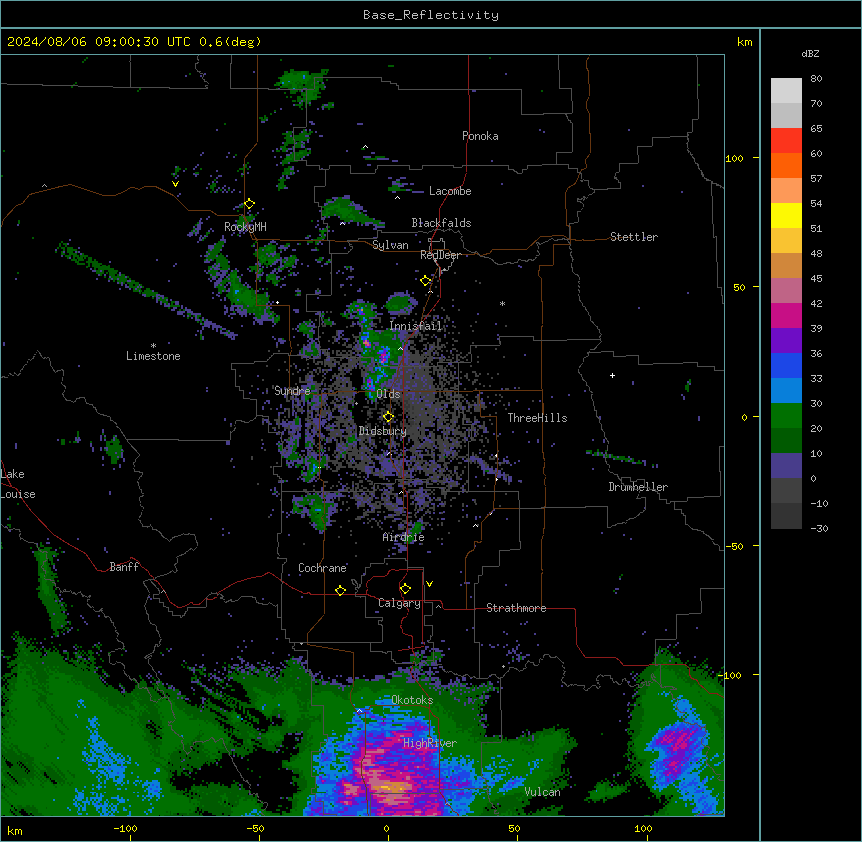The width and height of the screenshot is (862, 842).
Task: Click the yellow diamond marker above Calgary label
Action: click(405, 589)
